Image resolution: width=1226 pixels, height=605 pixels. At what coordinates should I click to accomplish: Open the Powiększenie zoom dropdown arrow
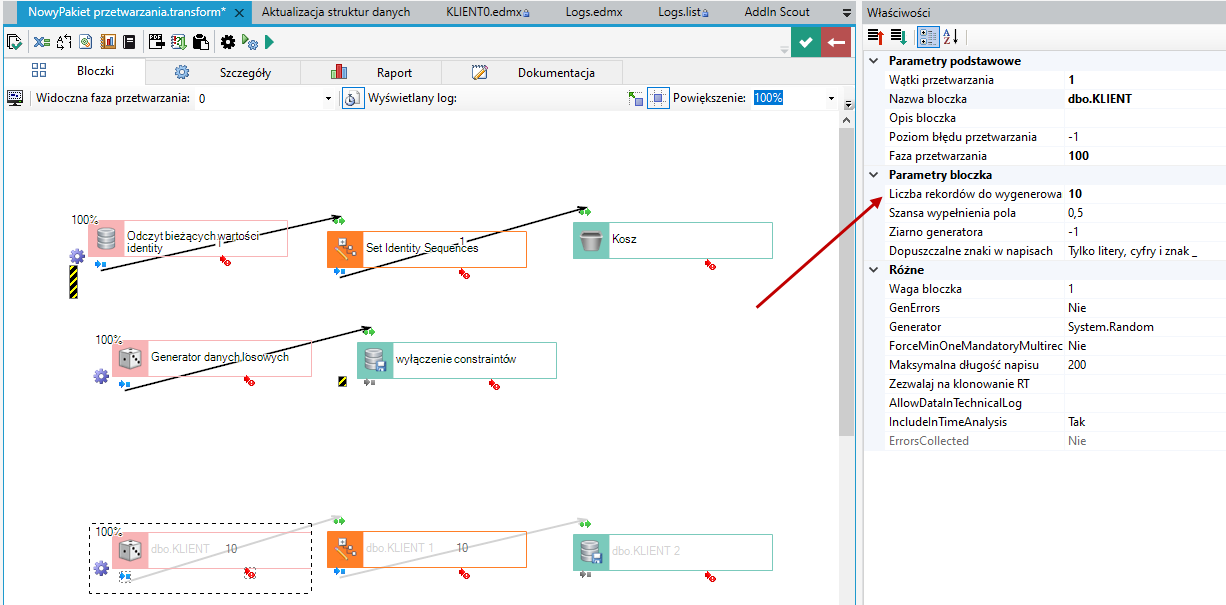tap(830, 99)
